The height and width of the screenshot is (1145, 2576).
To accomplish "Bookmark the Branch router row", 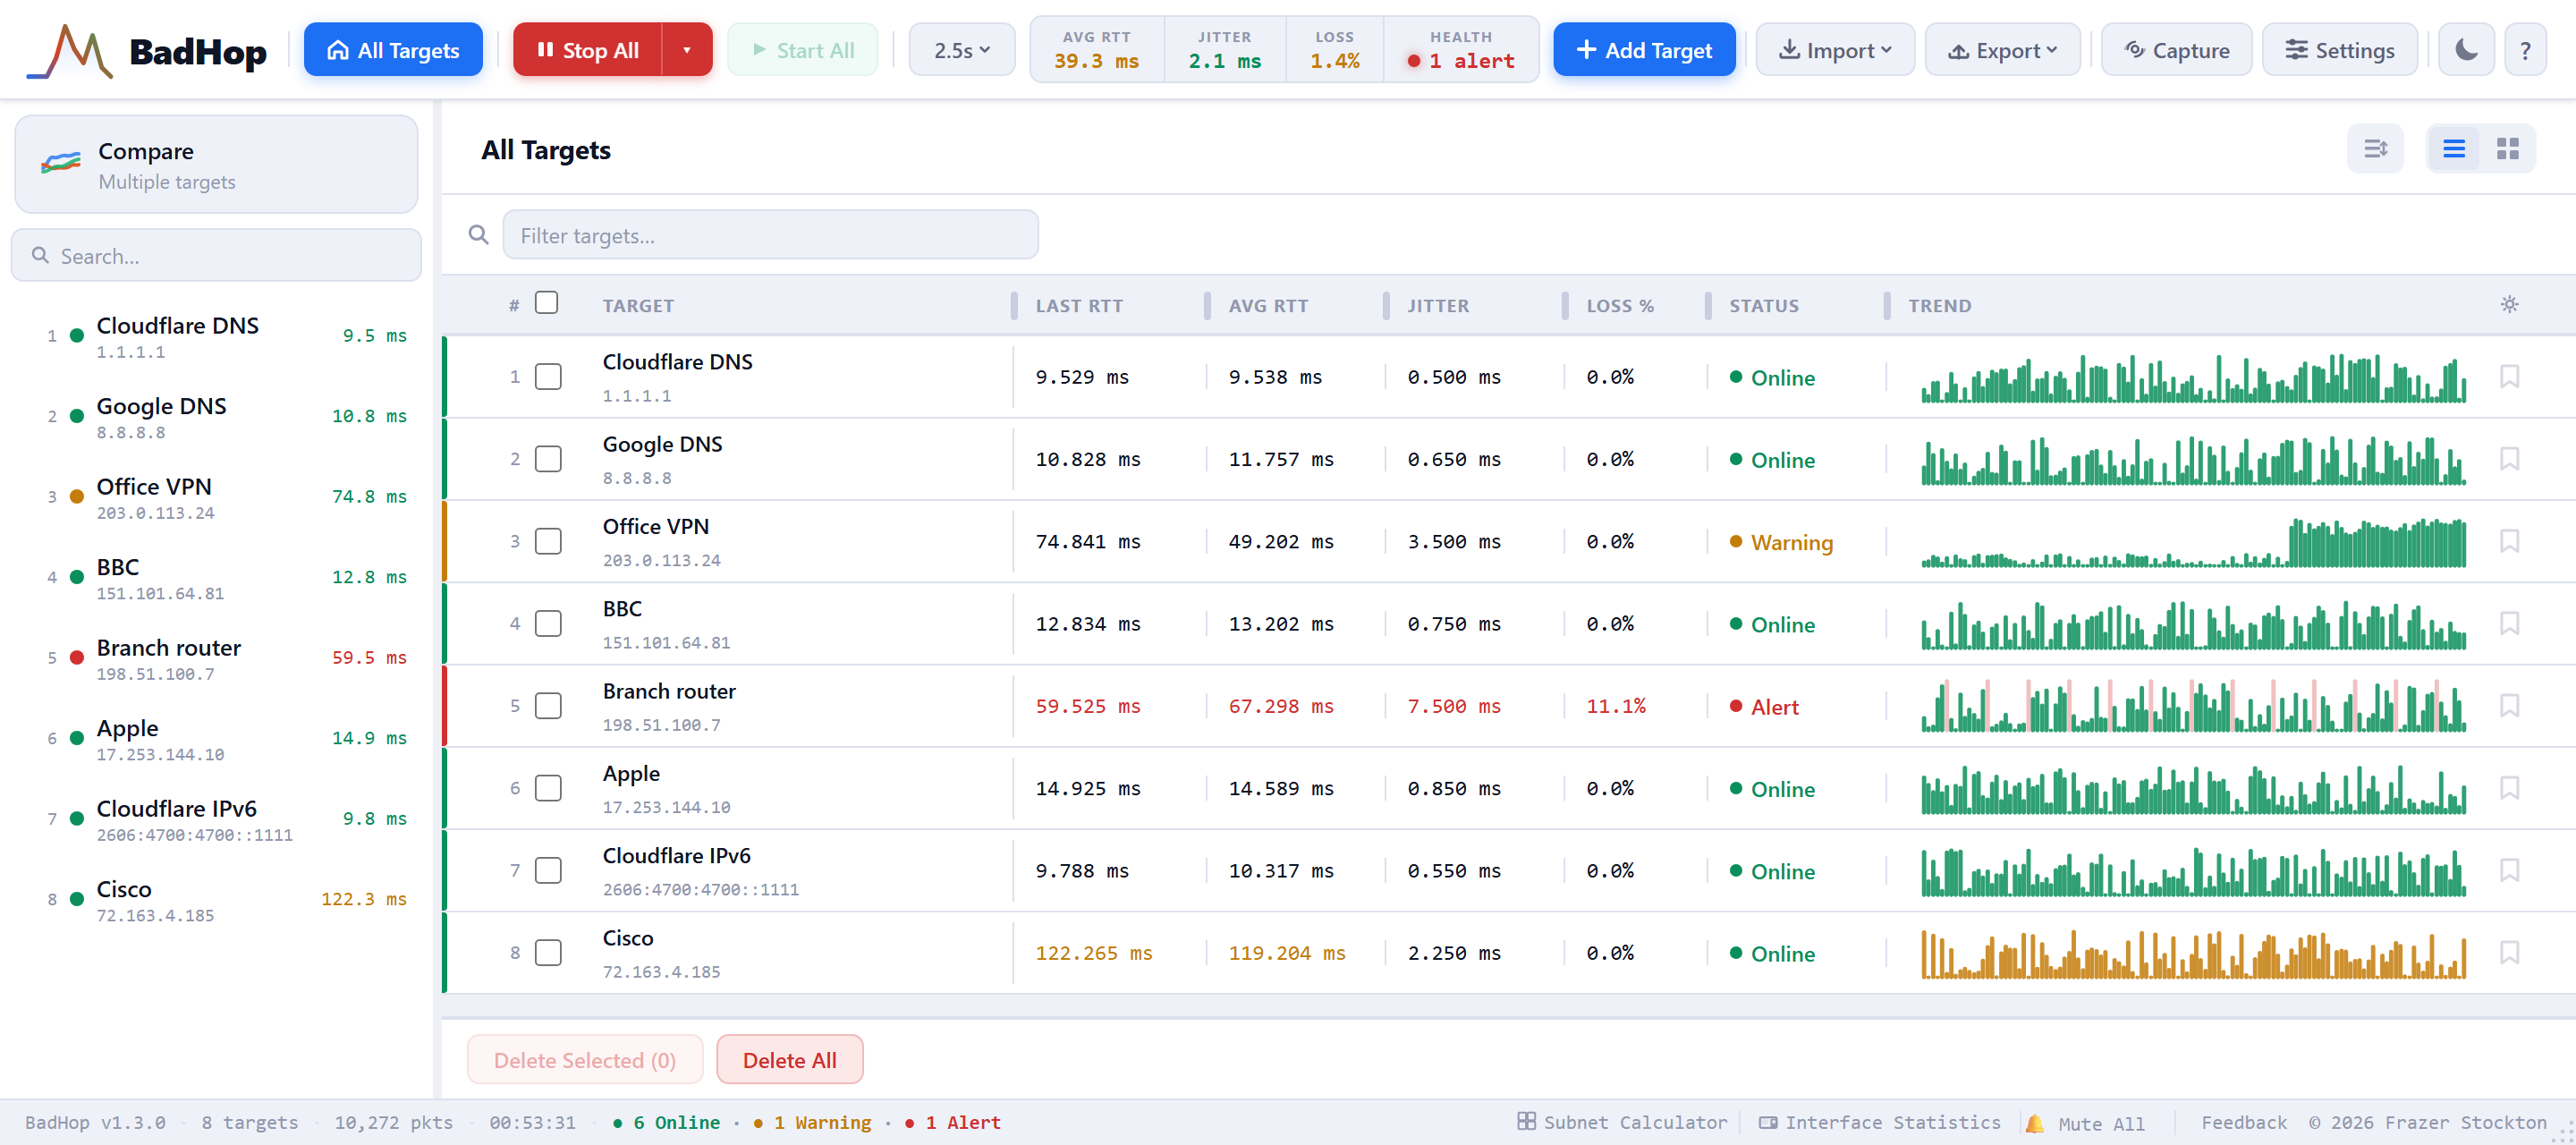I will coord(2509,705).
